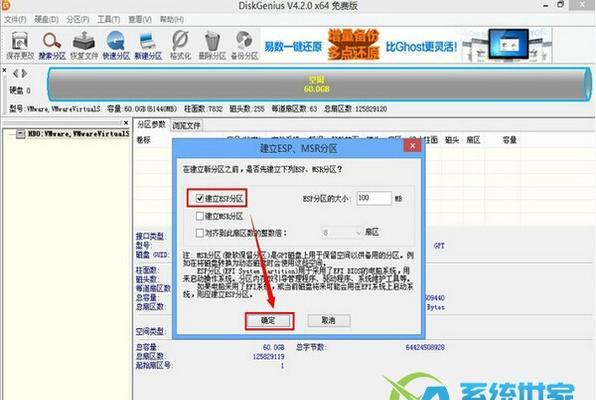This screenshot has height=400, width=596.
Task: Select the 搜索分区 search partition tool
Action: (x=52, y=45)
